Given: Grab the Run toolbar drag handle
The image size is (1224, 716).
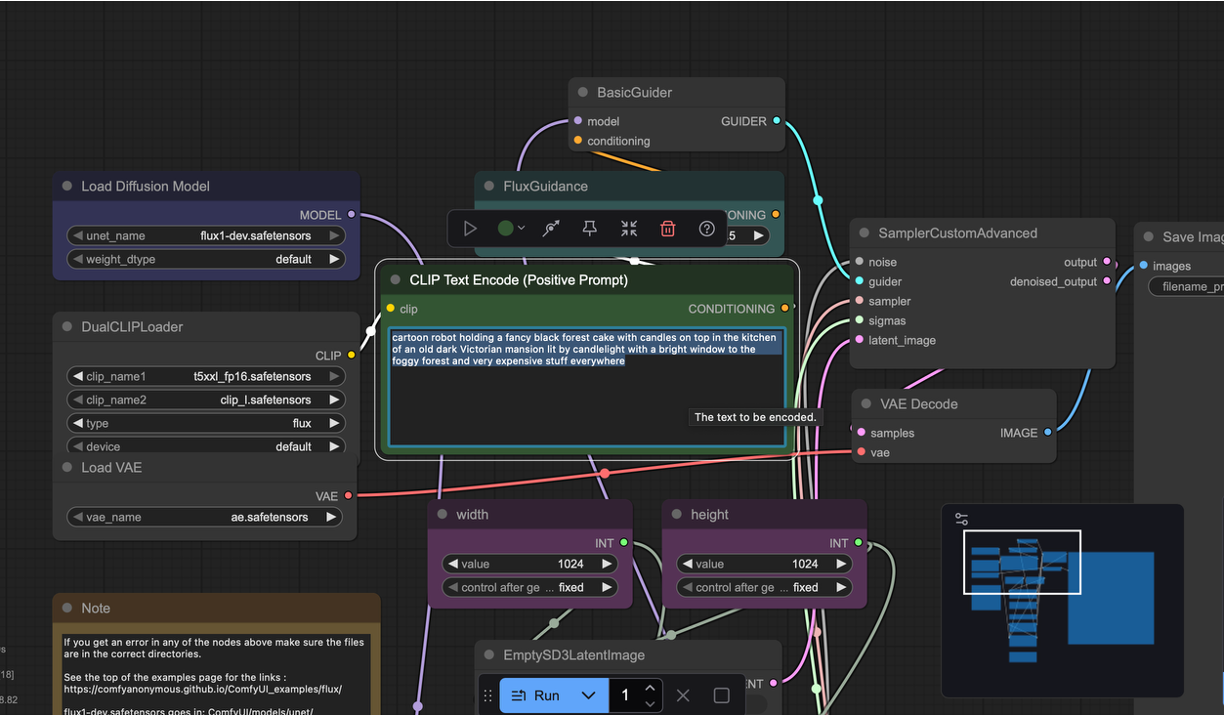Looking at the screenshot, I should (488, 695).
